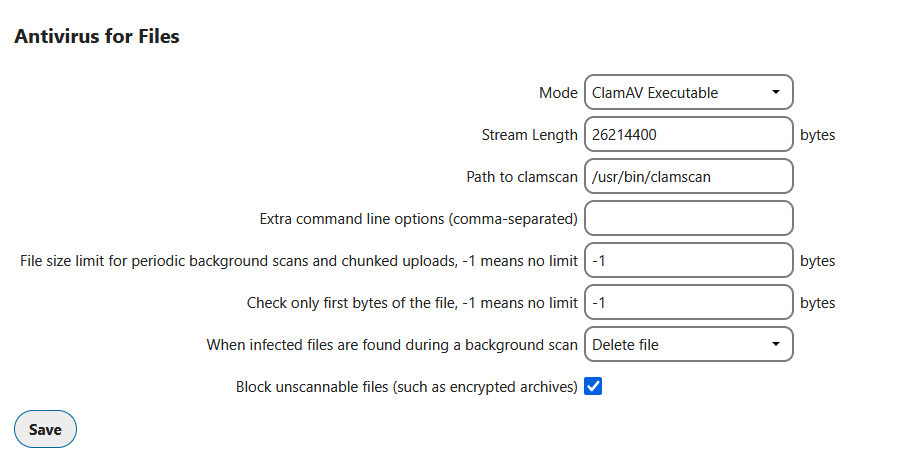
Task: Click the Block unscannable files label text
Action: click(406, 386)
